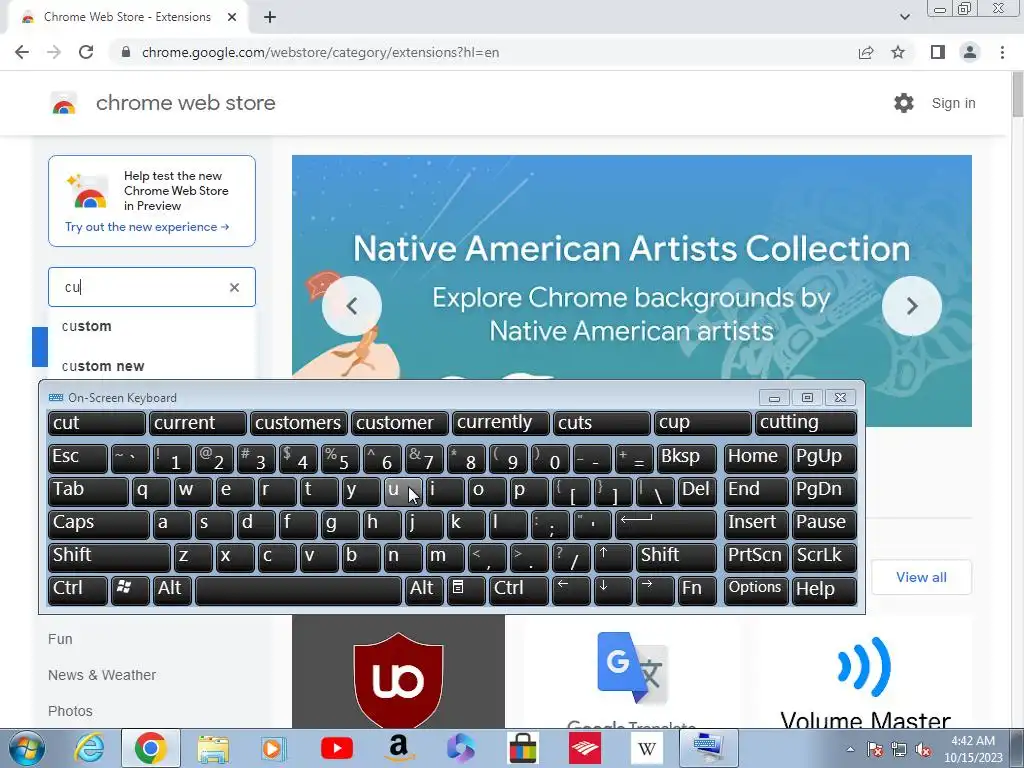Close the Chrome Web Store tab
The image size is (1024, 768).
click(x=232, y=17)
